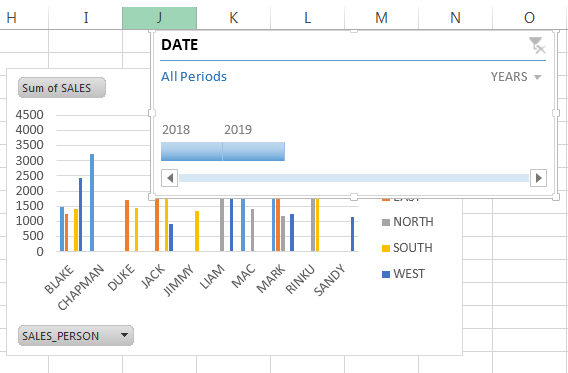This screenshot has height=373, width=568.
Task: Click the DUKE axis label
Action: (121, 277)
